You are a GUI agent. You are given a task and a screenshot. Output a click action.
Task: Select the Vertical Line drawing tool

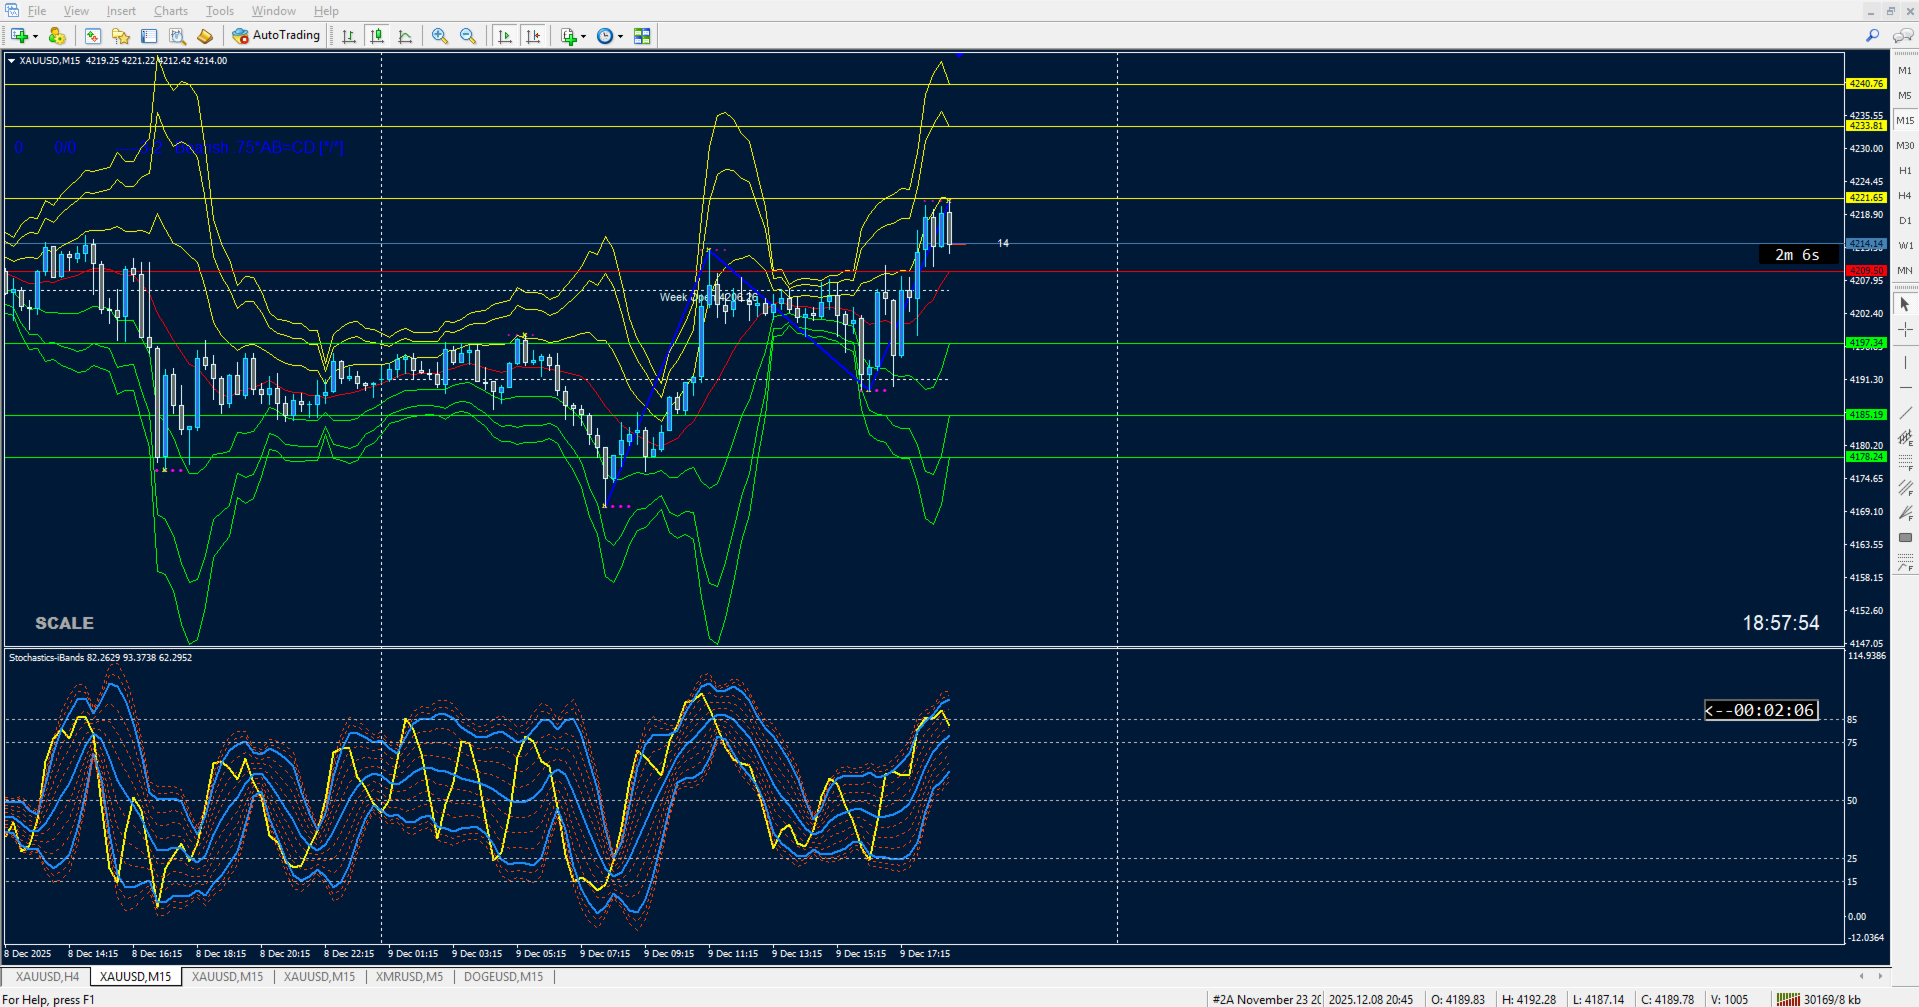1905,362
